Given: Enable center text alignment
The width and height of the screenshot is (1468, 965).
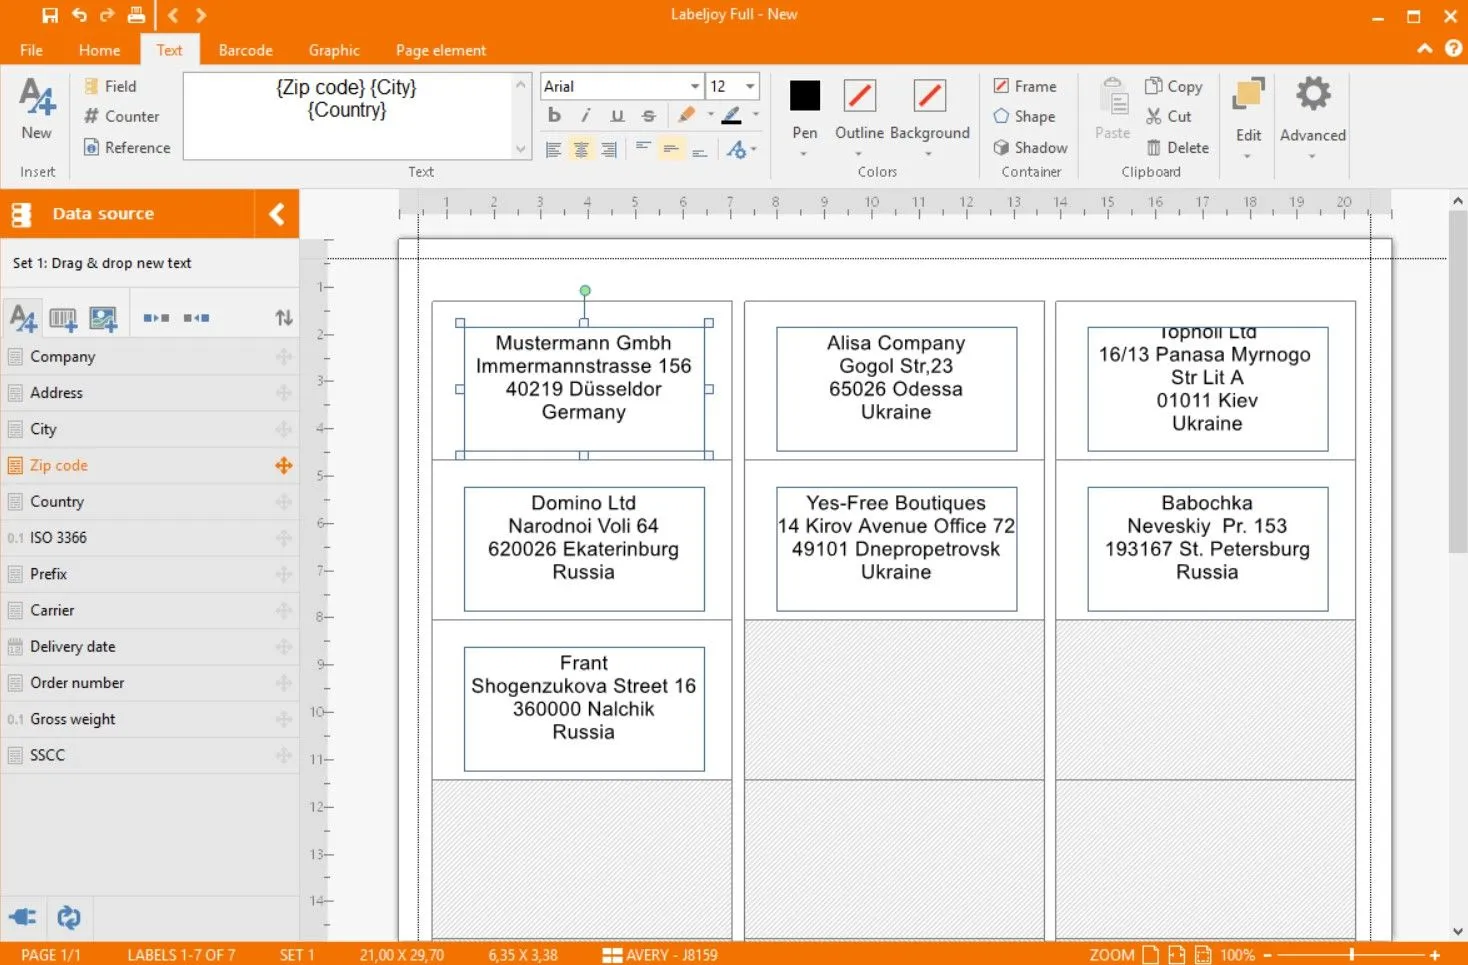Looking at the screenshot, I should [x=581, y=150].
